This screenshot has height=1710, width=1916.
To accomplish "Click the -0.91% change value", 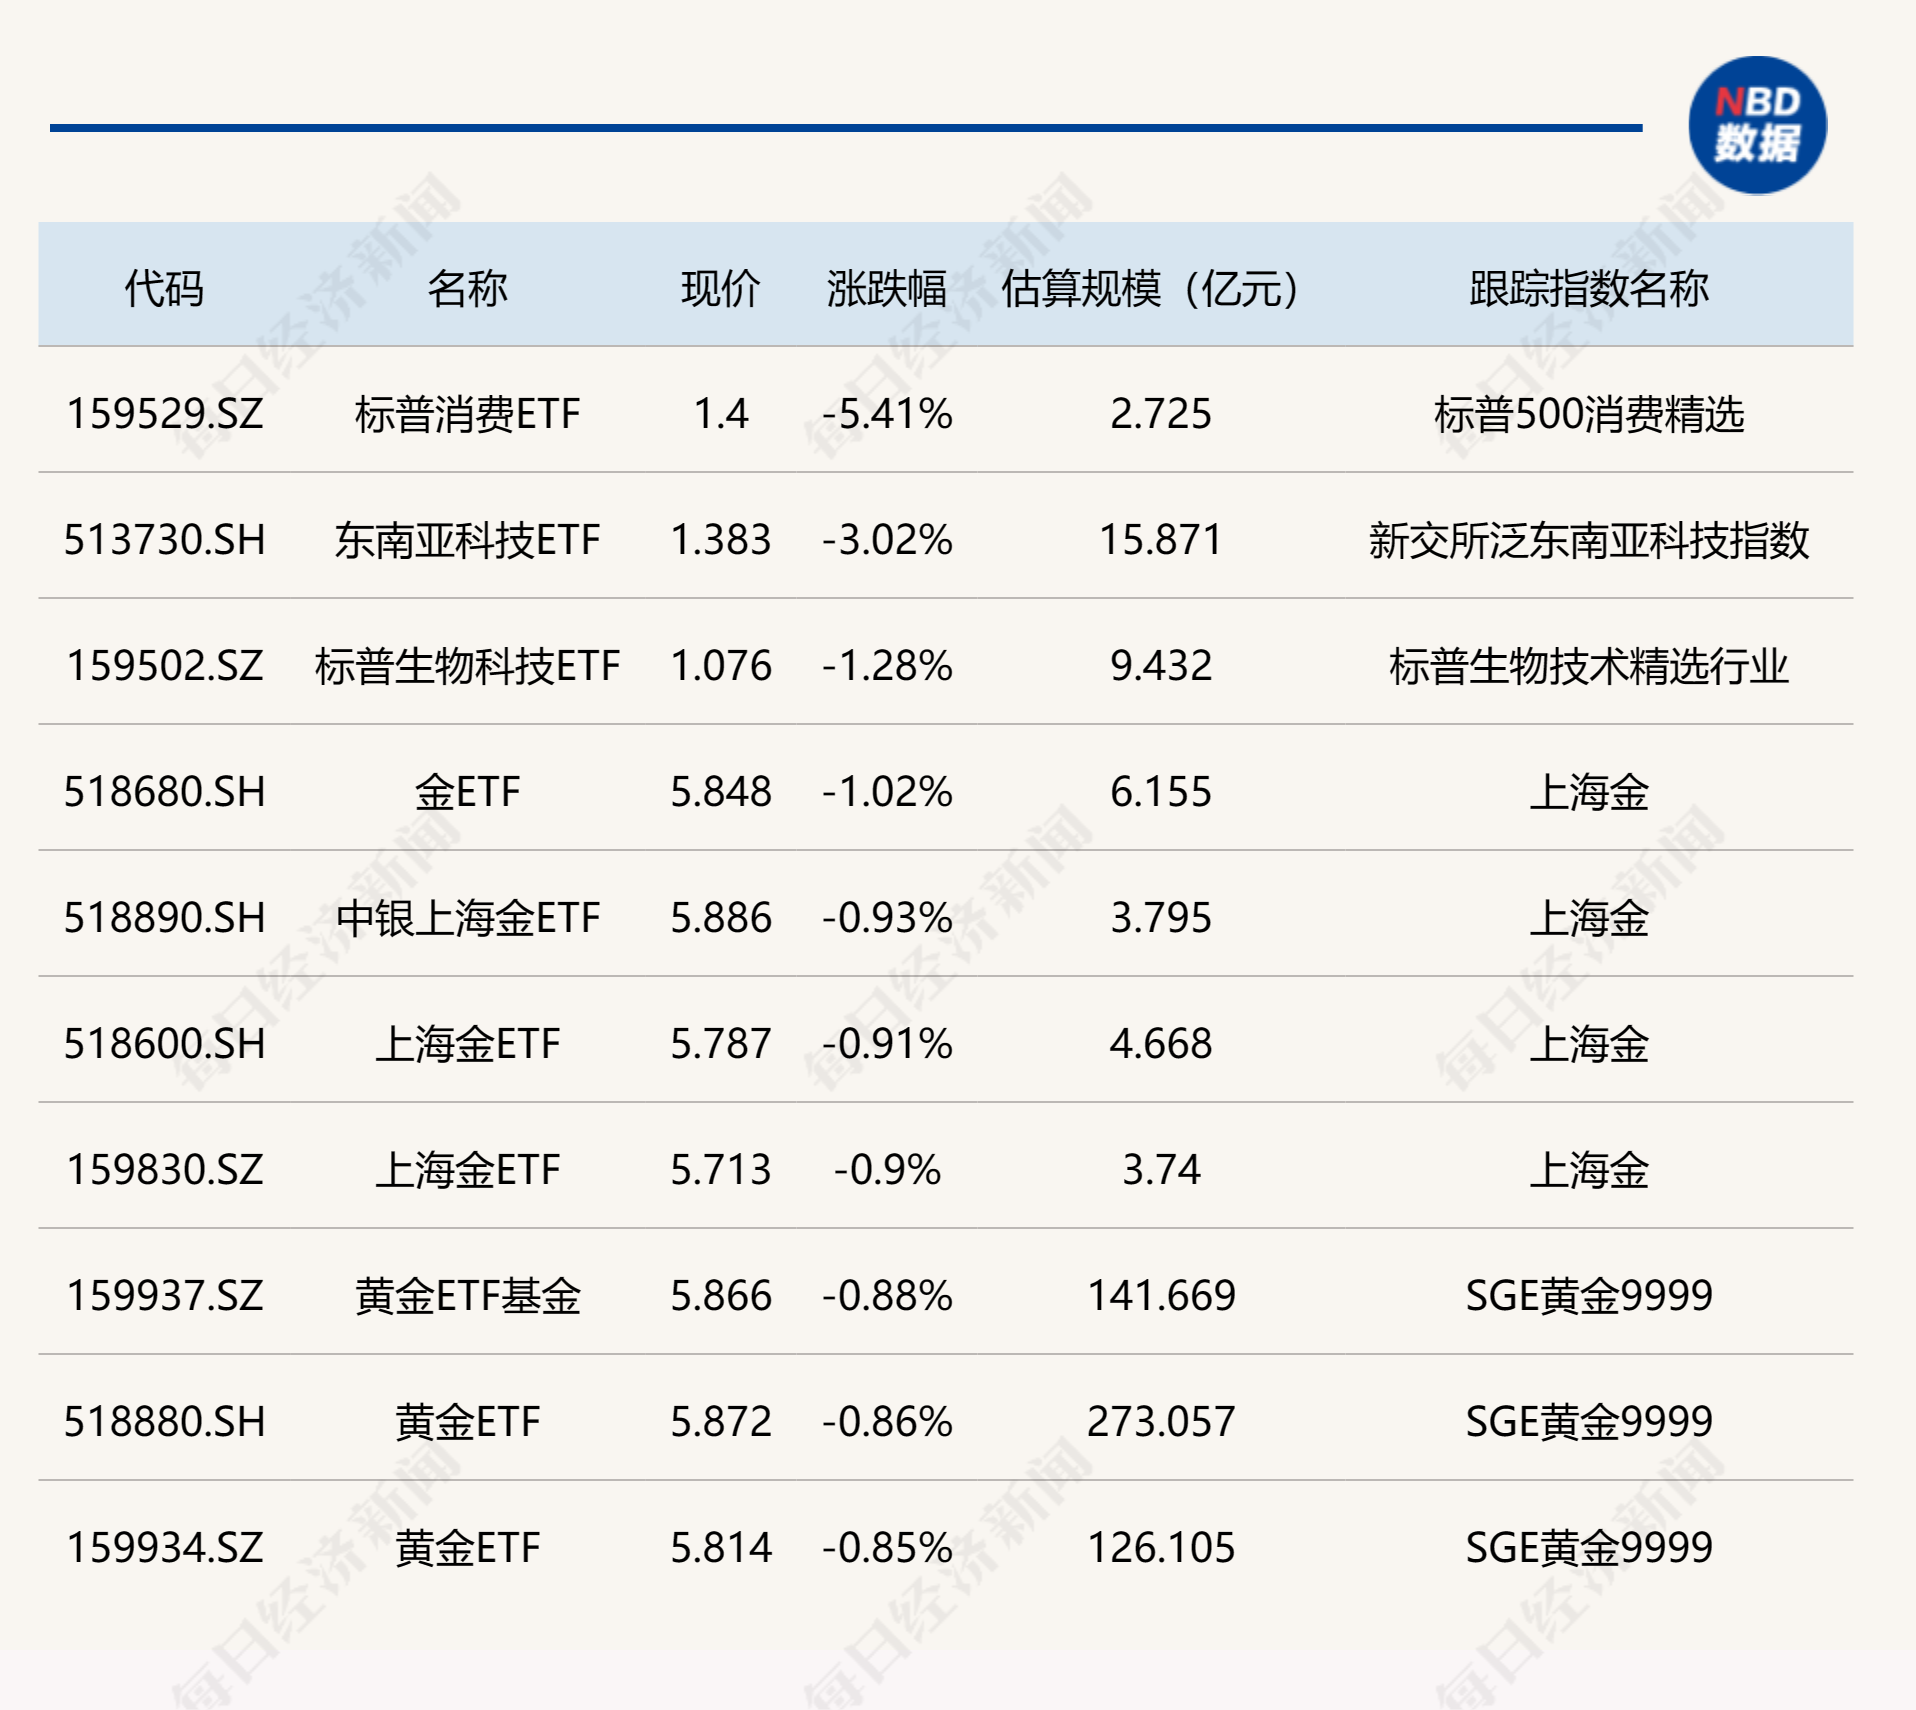I will pyautogui.click(x=887, y=1044).
